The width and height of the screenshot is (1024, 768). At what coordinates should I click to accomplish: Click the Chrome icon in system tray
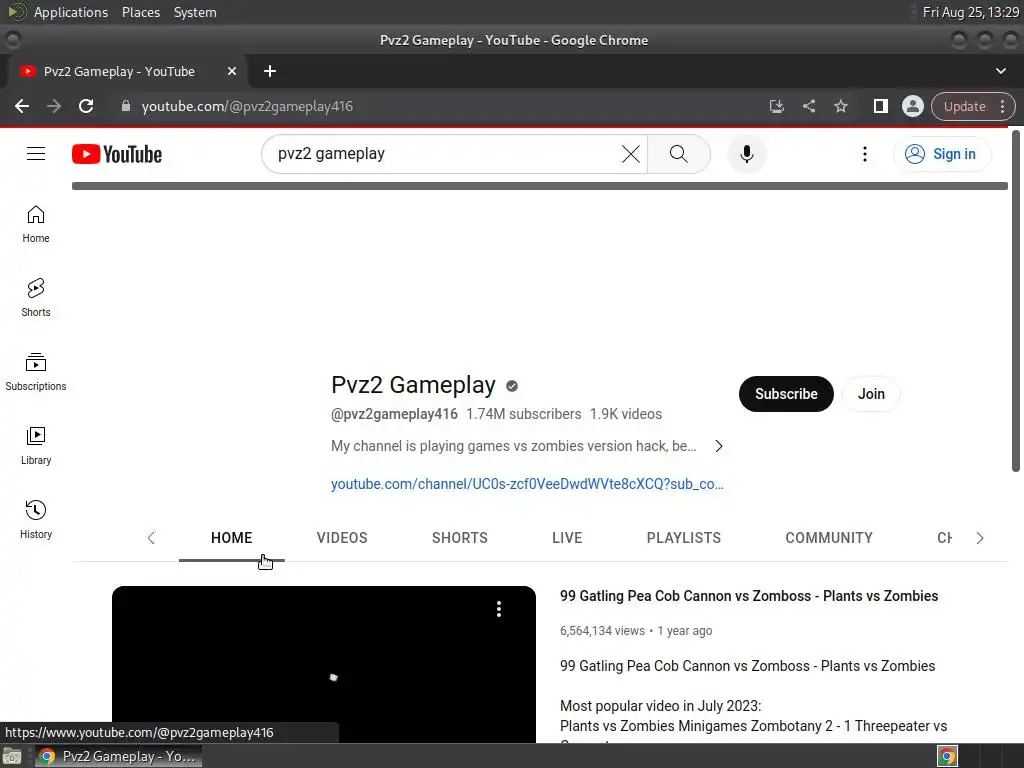click(x=947, y=756)
